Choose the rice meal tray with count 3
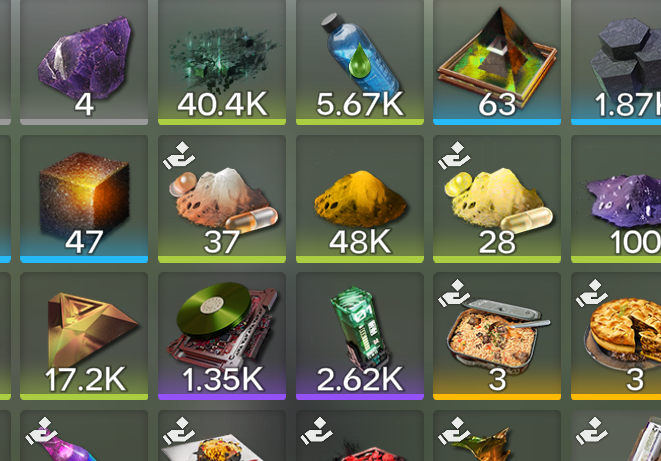Viewport: 661px width, 461px height. point(497,336)
